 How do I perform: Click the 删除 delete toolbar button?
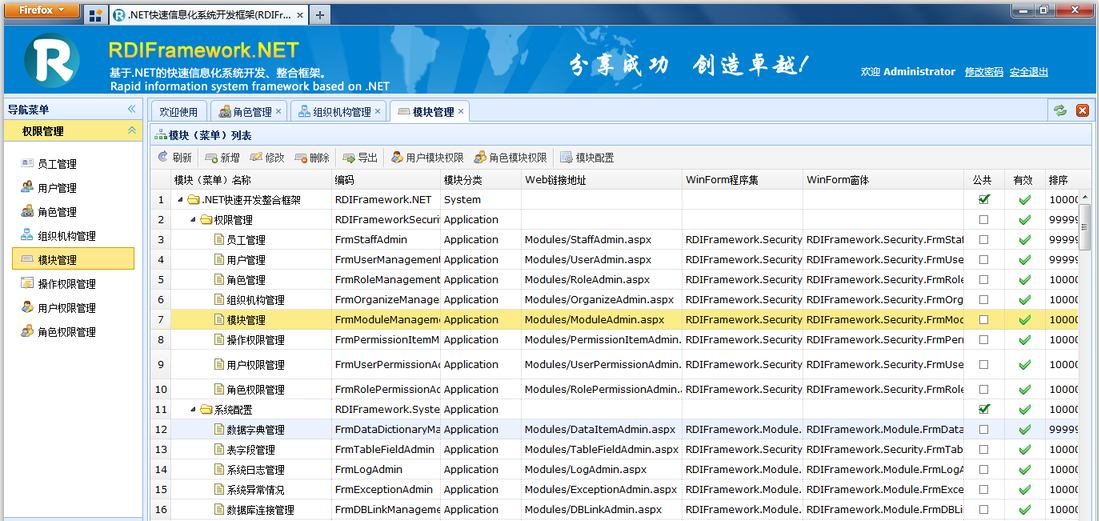pyautogui.click(x=312, y=158)
